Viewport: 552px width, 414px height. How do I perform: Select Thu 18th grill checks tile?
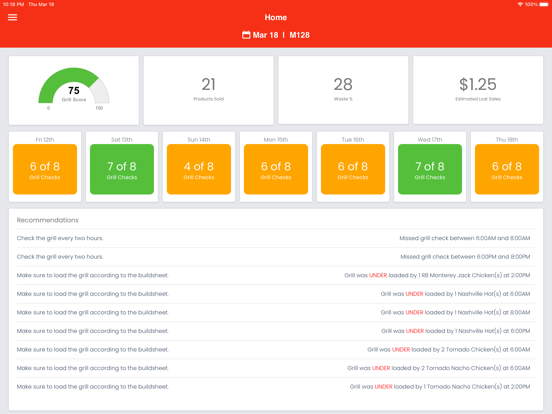click(x=507, y=169)
